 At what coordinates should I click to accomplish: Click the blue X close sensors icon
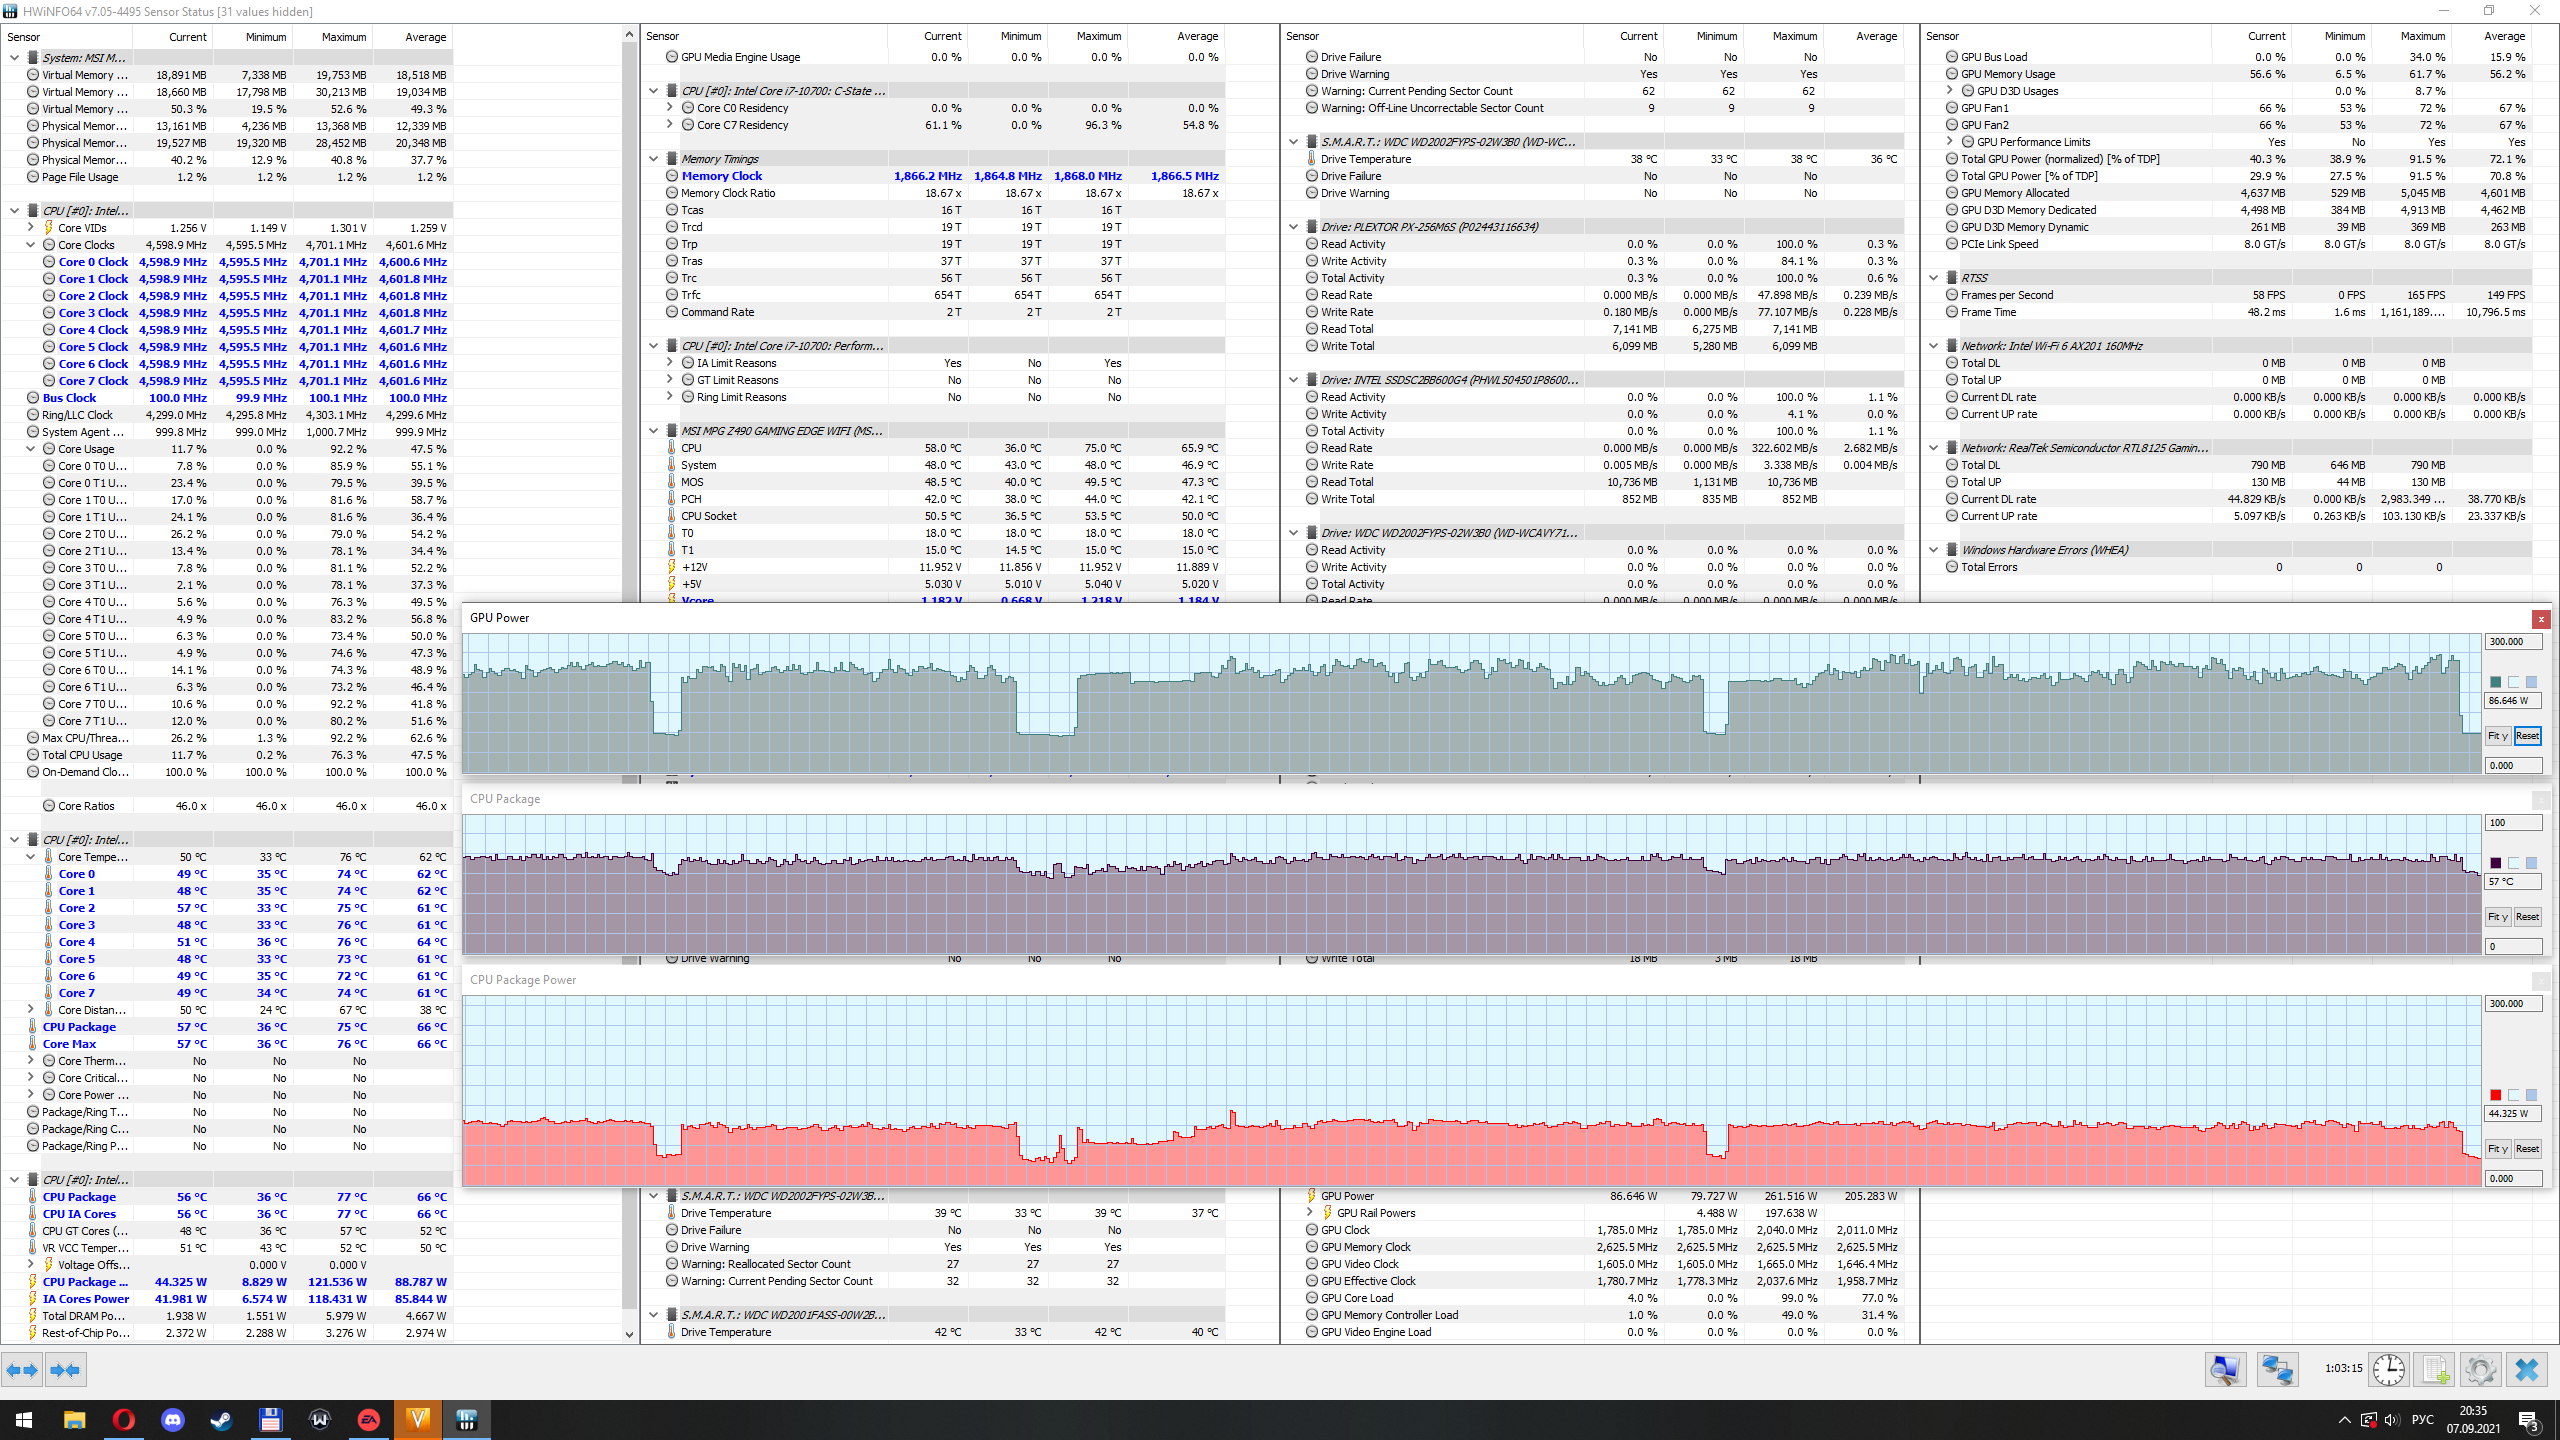coord(2527,1369)
